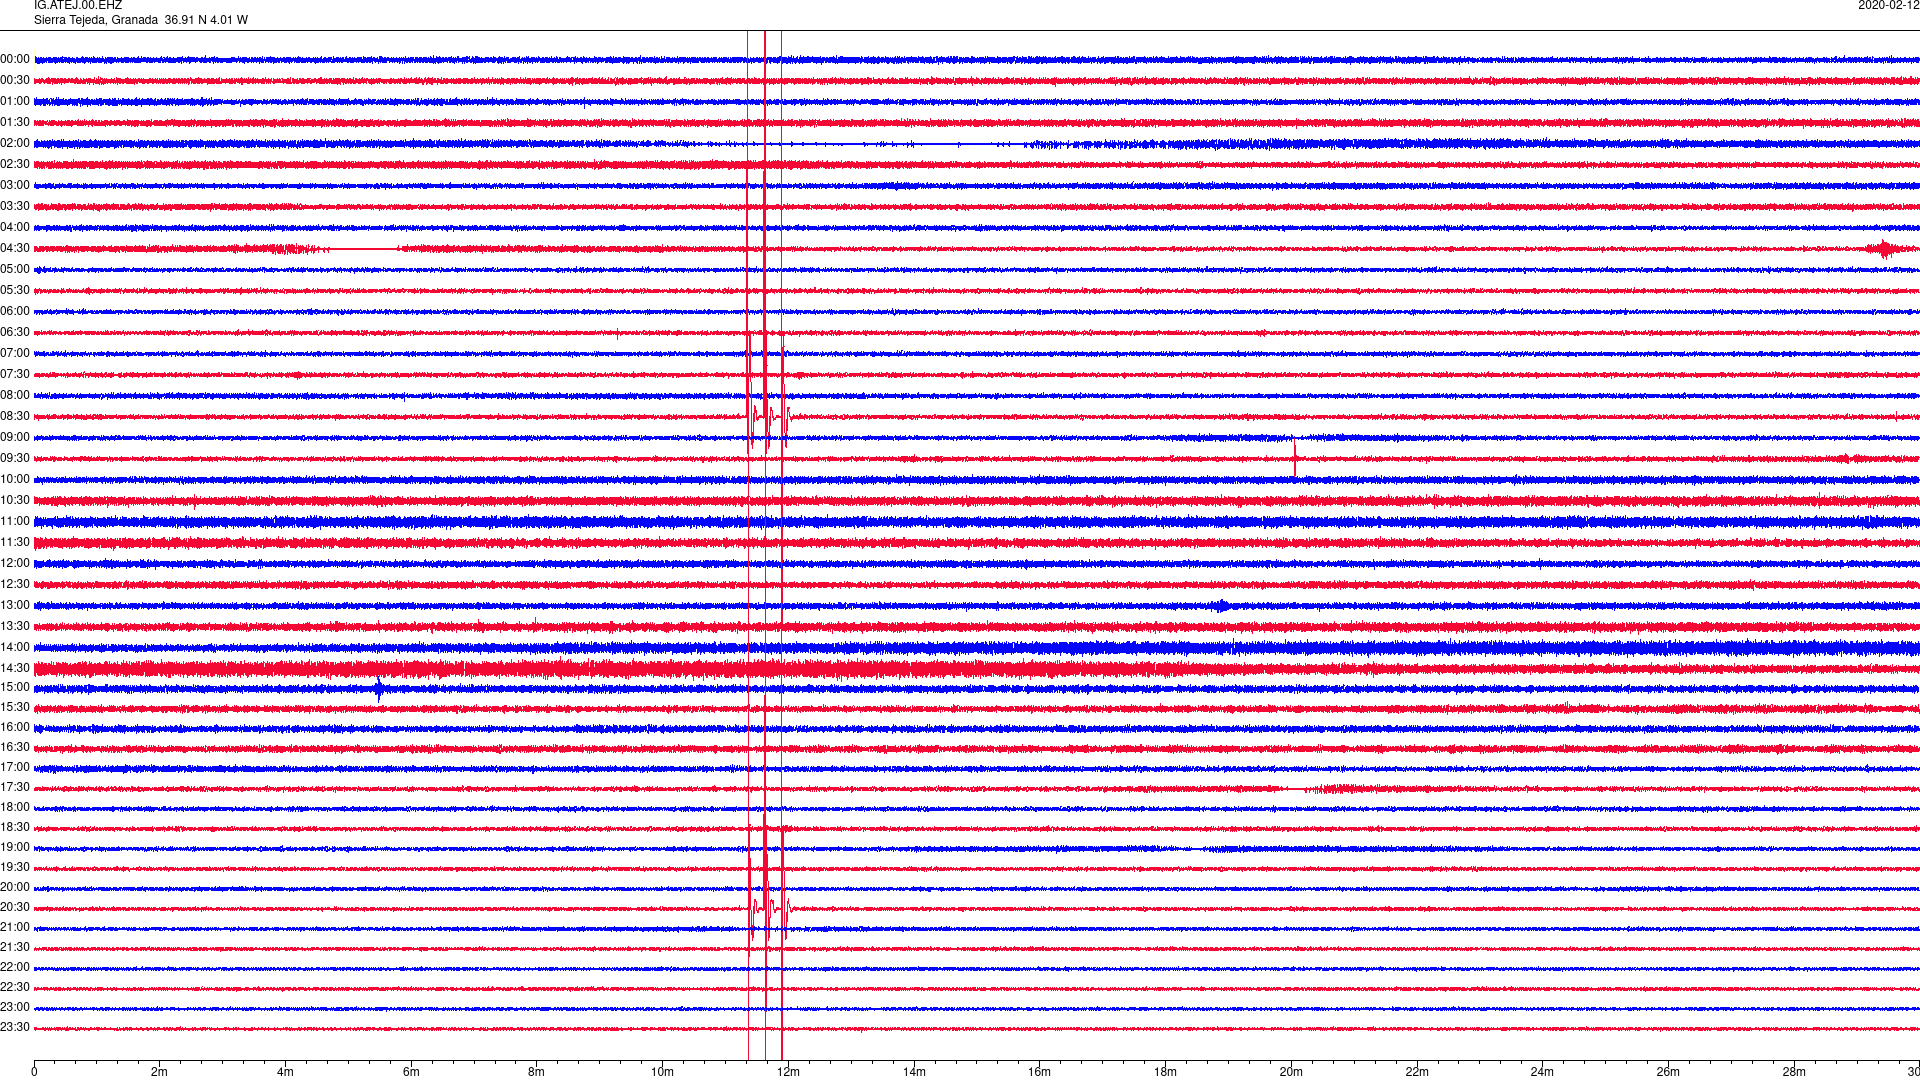
Task: Select the 08:30 time row label
Action: coord(15,416)
